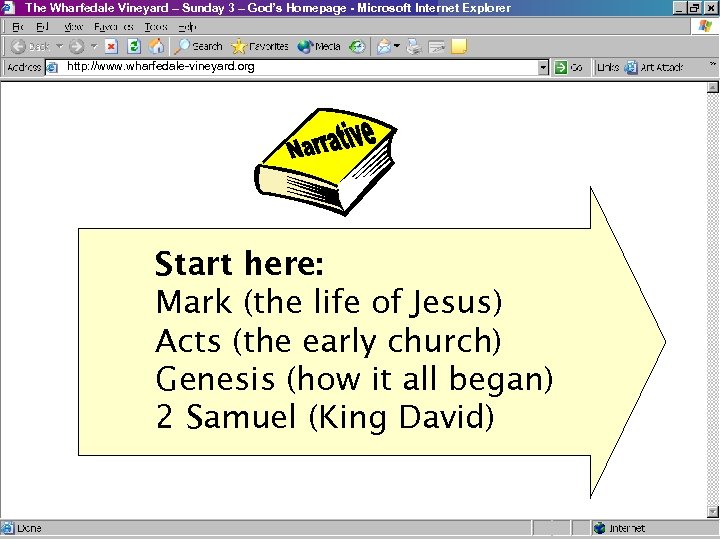Expand the Links bar overflow chevron

[x=713, y=64]
